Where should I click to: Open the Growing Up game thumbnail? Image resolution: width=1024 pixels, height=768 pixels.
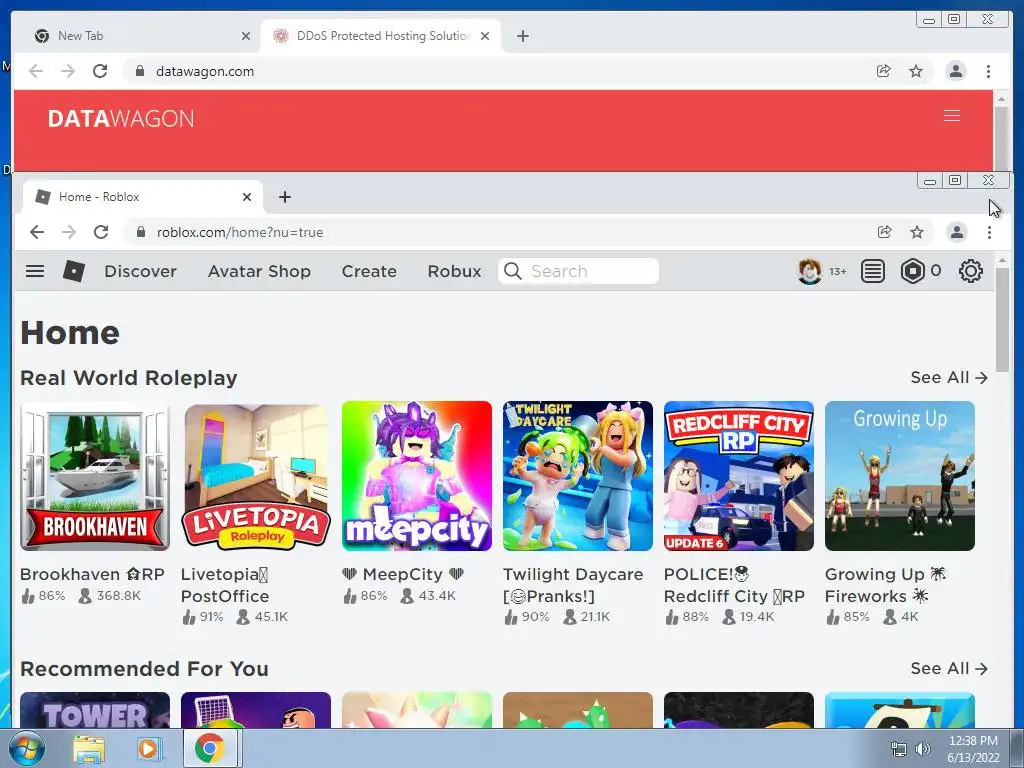[x=900, y=476]
